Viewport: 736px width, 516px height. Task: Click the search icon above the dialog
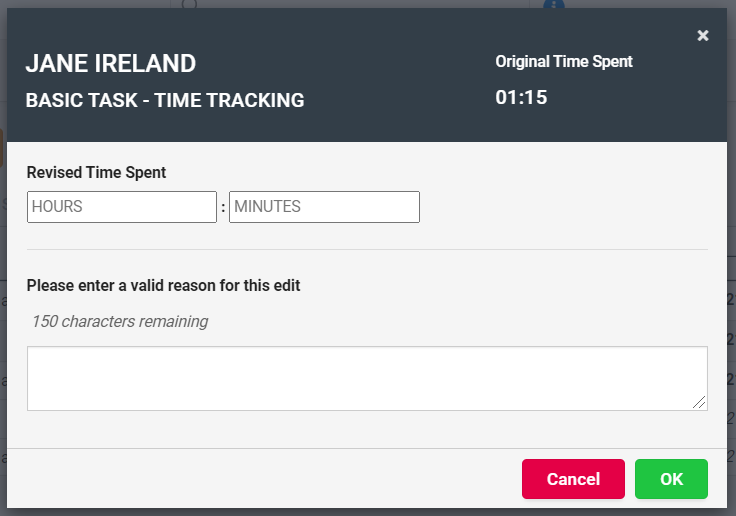190,4
